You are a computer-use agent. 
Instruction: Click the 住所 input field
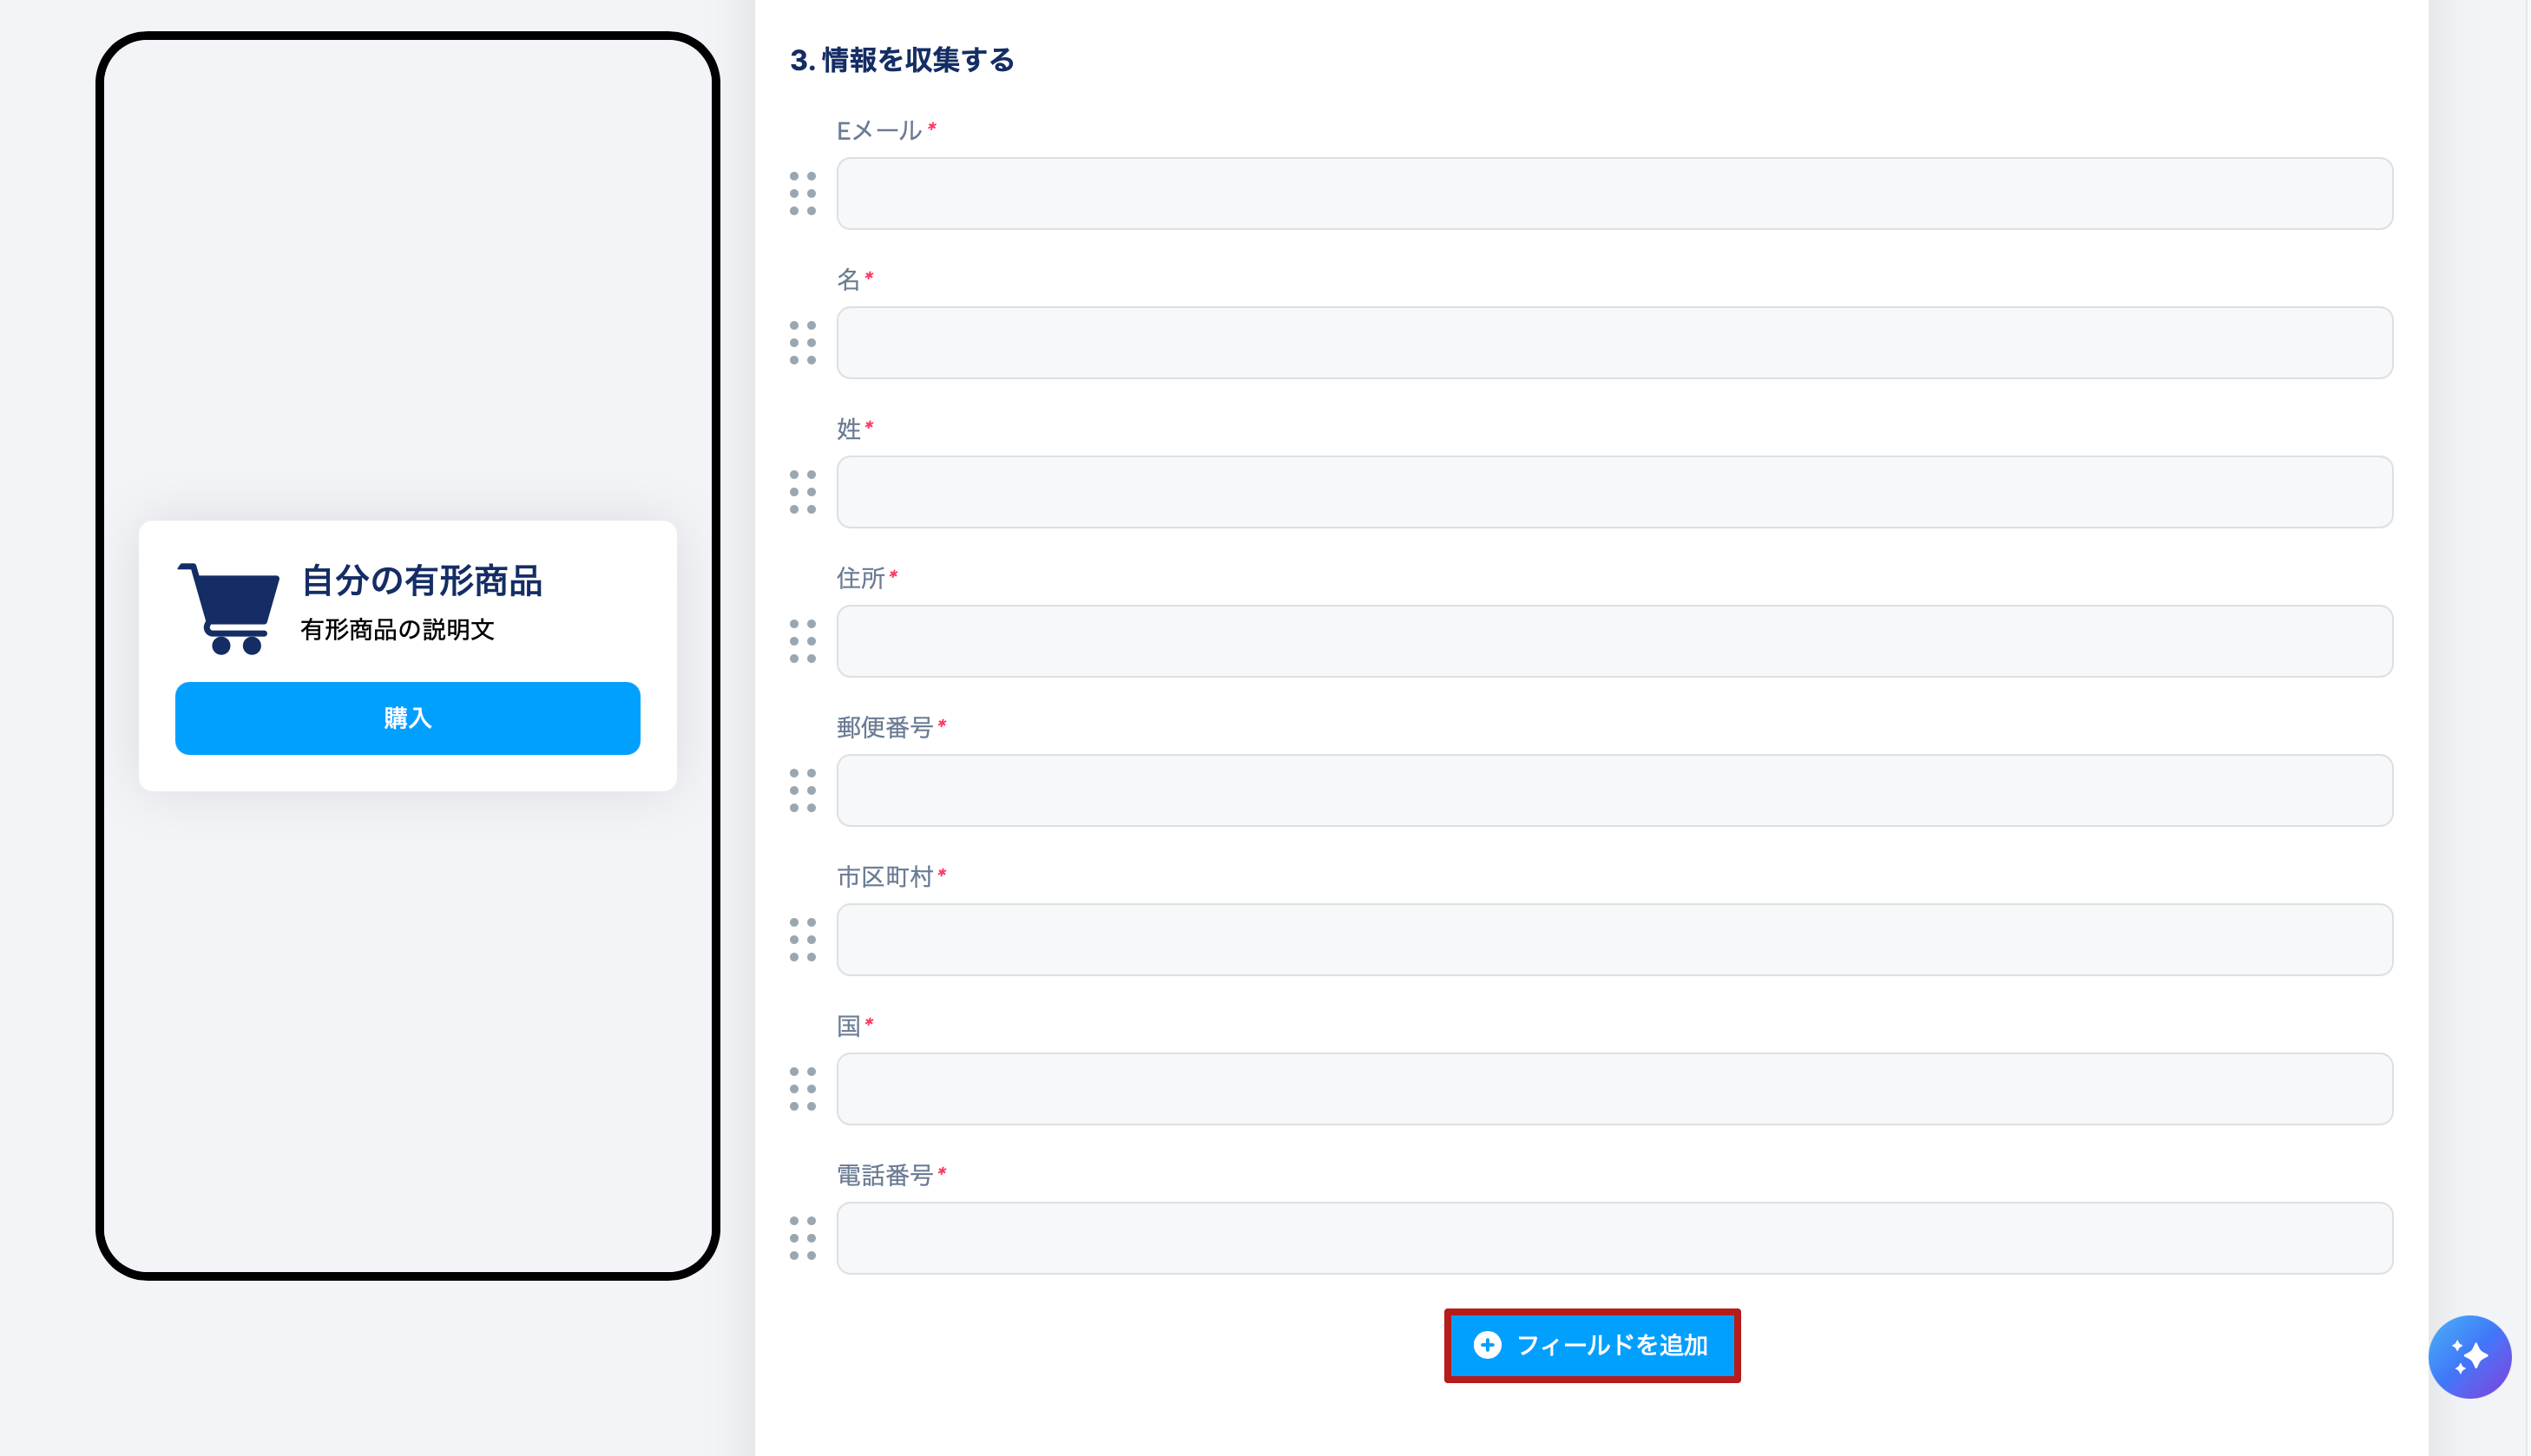click(x=1614, y=641)
